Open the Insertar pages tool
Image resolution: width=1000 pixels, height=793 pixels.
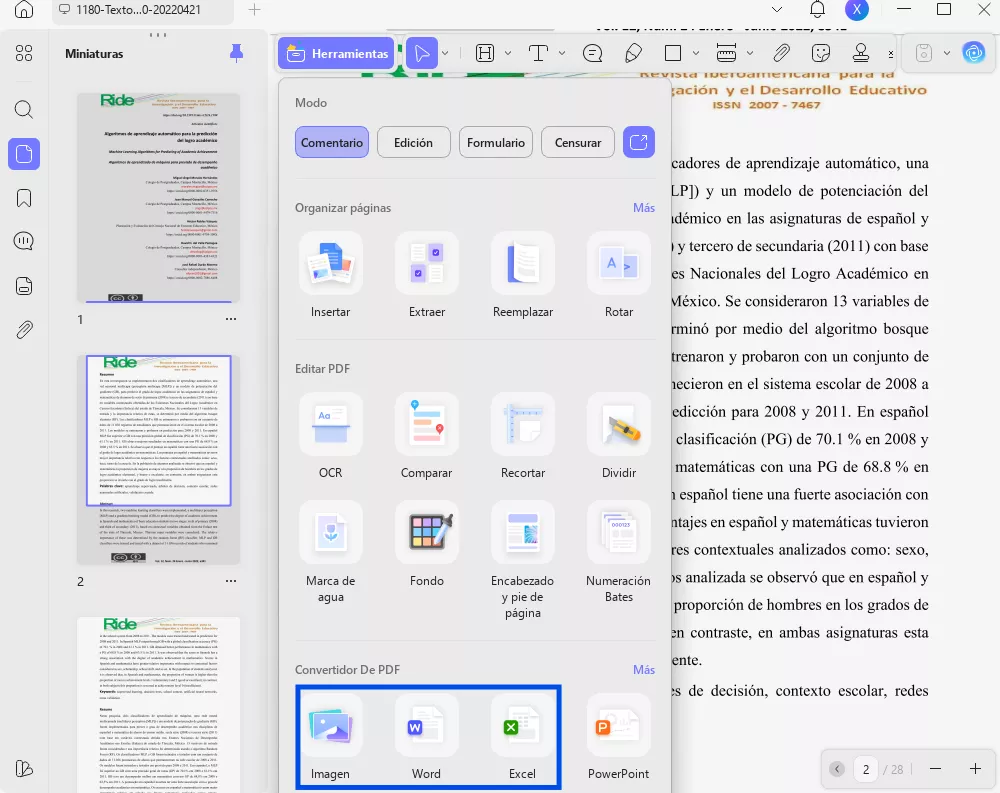pos(330,276)
